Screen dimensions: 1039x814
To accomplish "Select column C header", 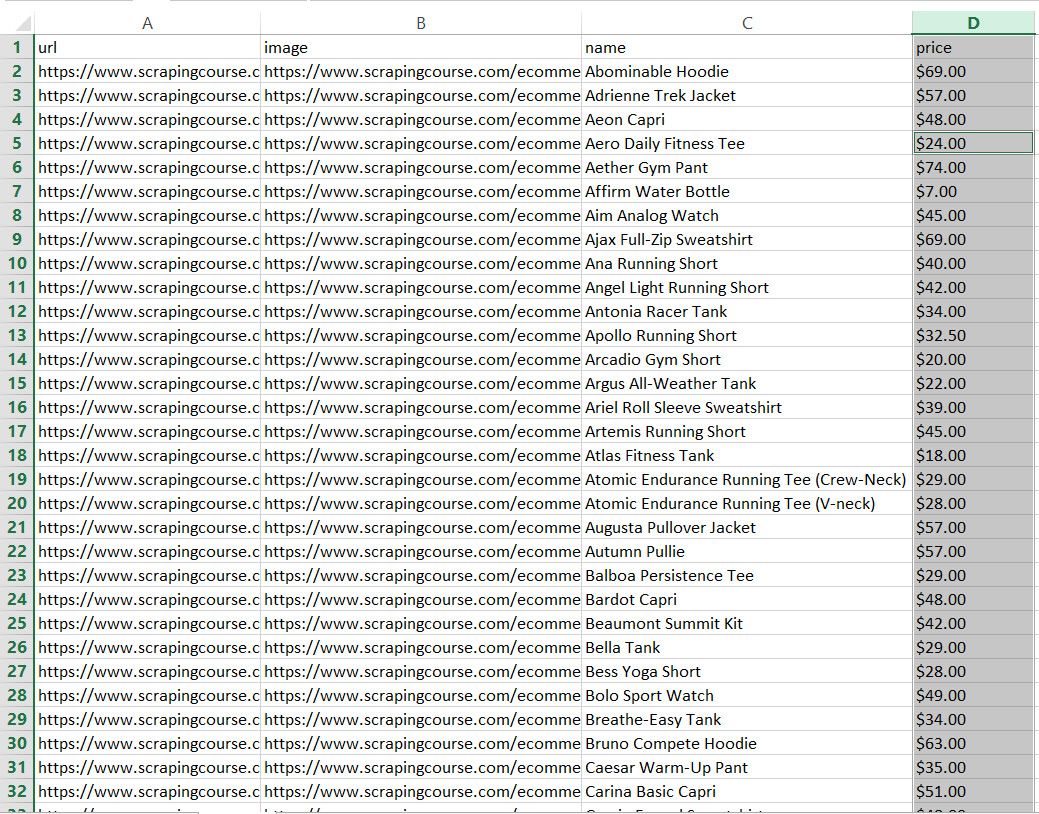I will point(747,23).
